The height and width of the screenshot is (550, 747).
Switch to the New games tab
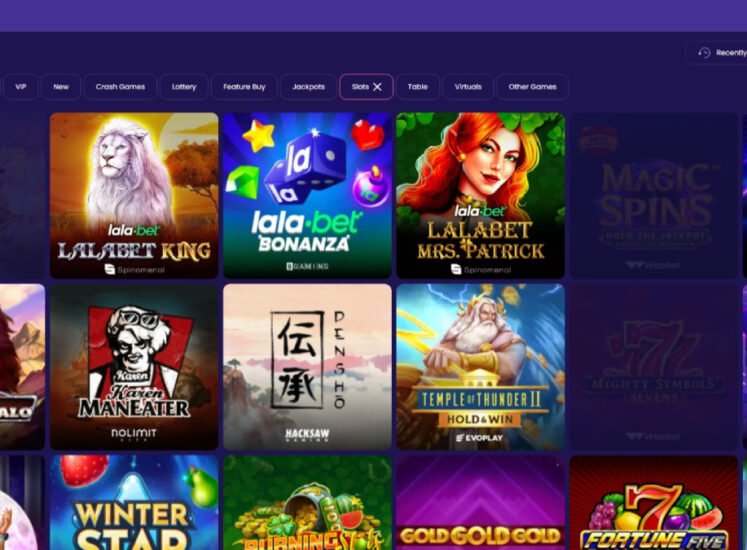coord(61,87)
